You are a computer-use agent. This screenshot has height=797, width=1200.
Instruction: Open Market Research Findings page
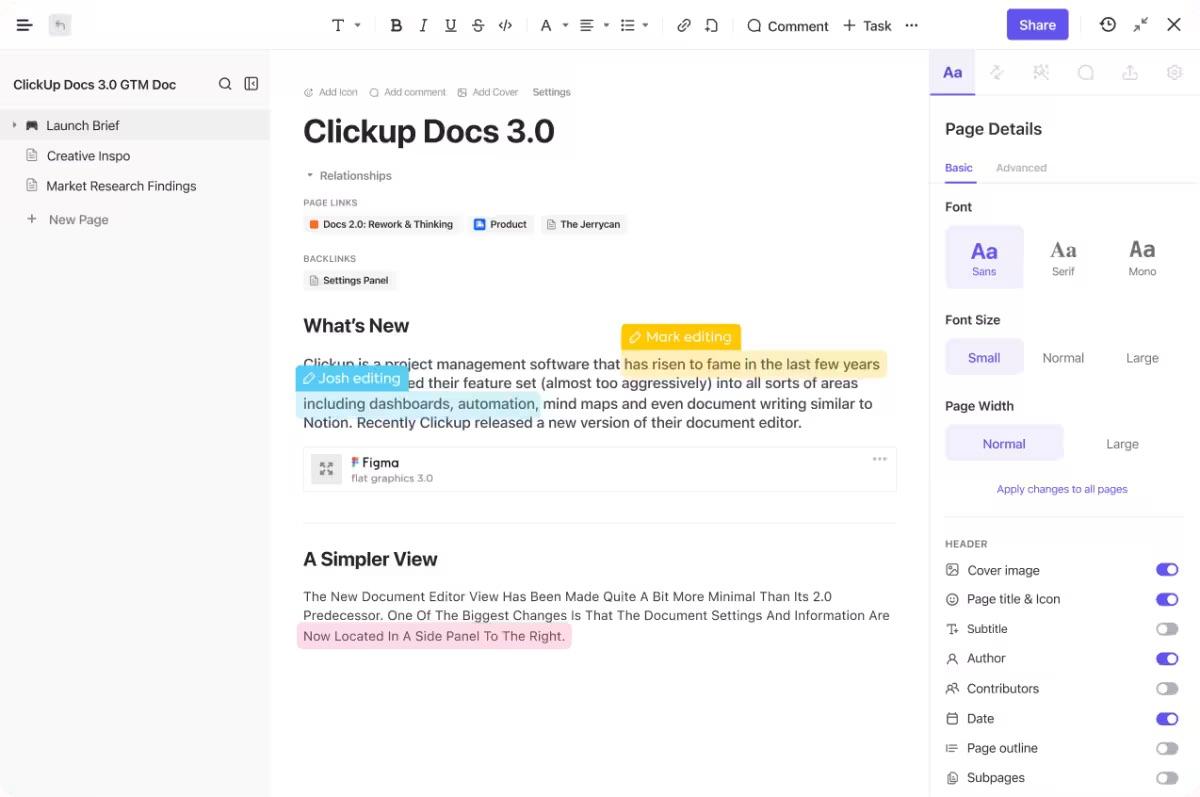point(121,186)
